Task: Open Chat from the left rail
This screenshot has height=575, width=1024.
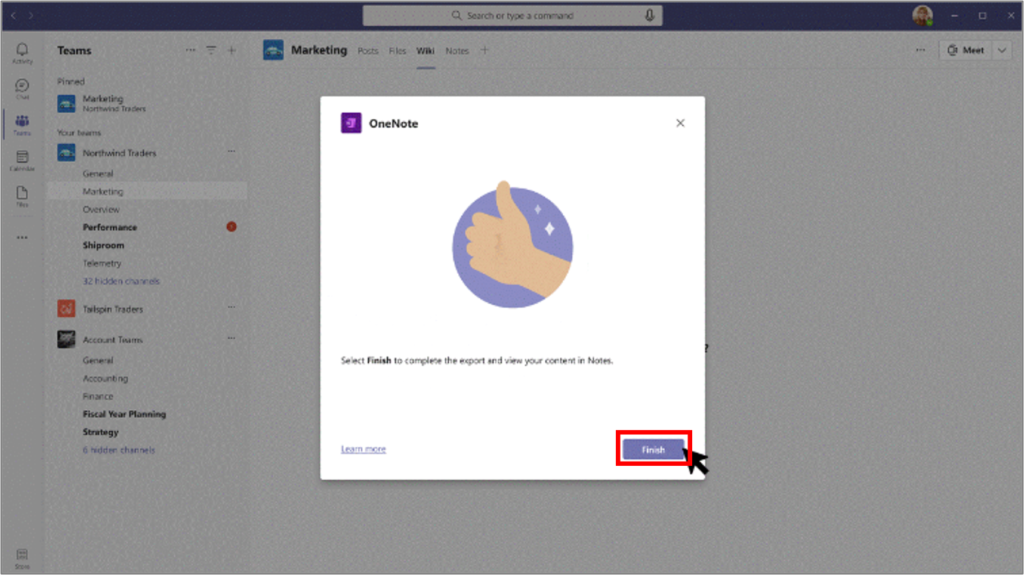Action: click(22, 89)
